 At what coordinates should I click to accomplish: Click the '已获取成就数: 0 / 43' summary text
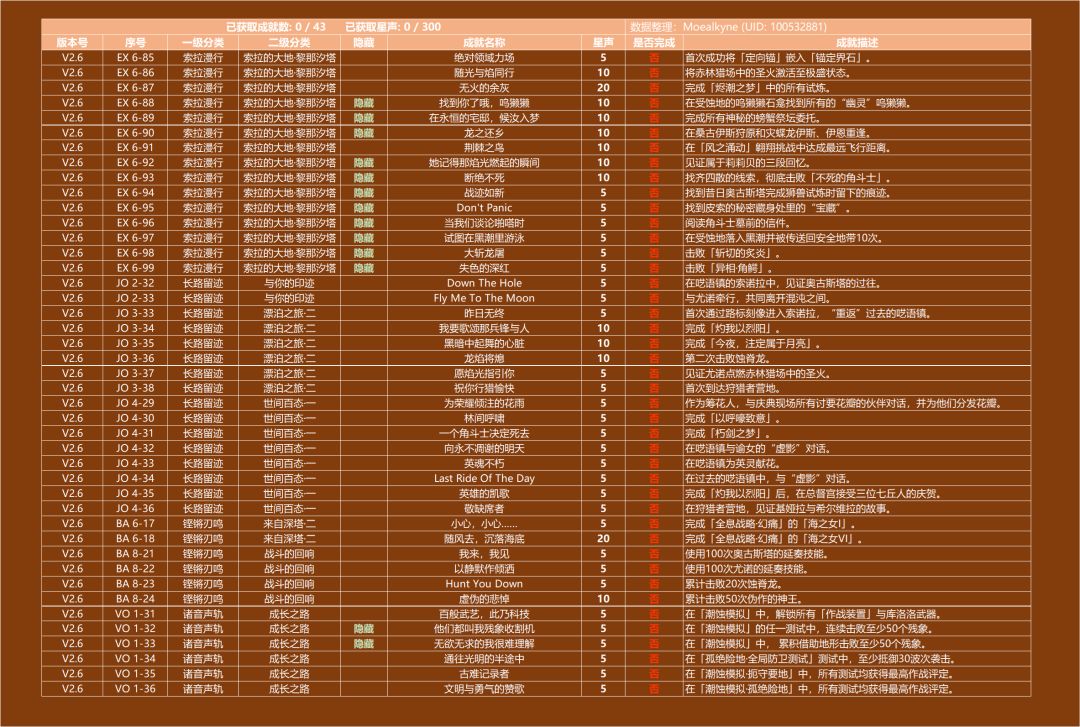click(x=276, y=27)
